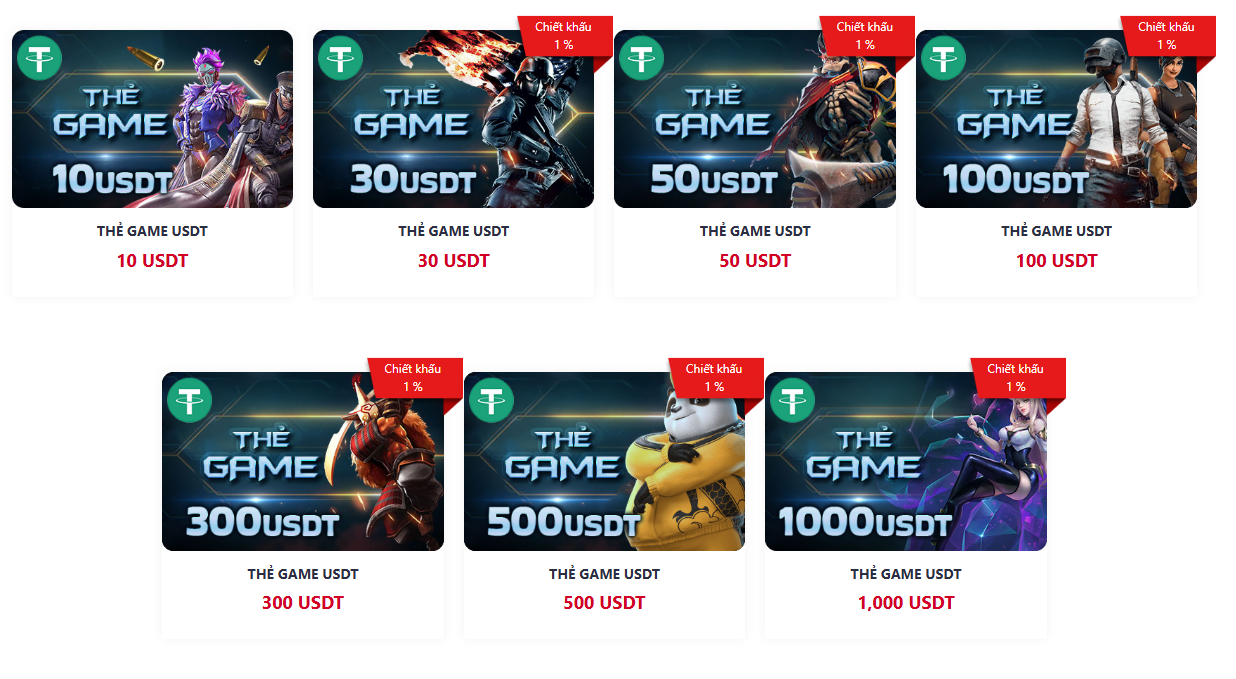Click the Tether icon on 10 USDT card
Screen dimensions: 1236x679
(x=40, y=57)
